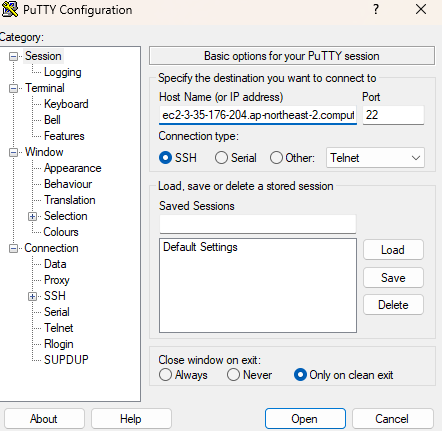
Task: Click the Saved Sessions name field
Action: click(x=258, y=224)
